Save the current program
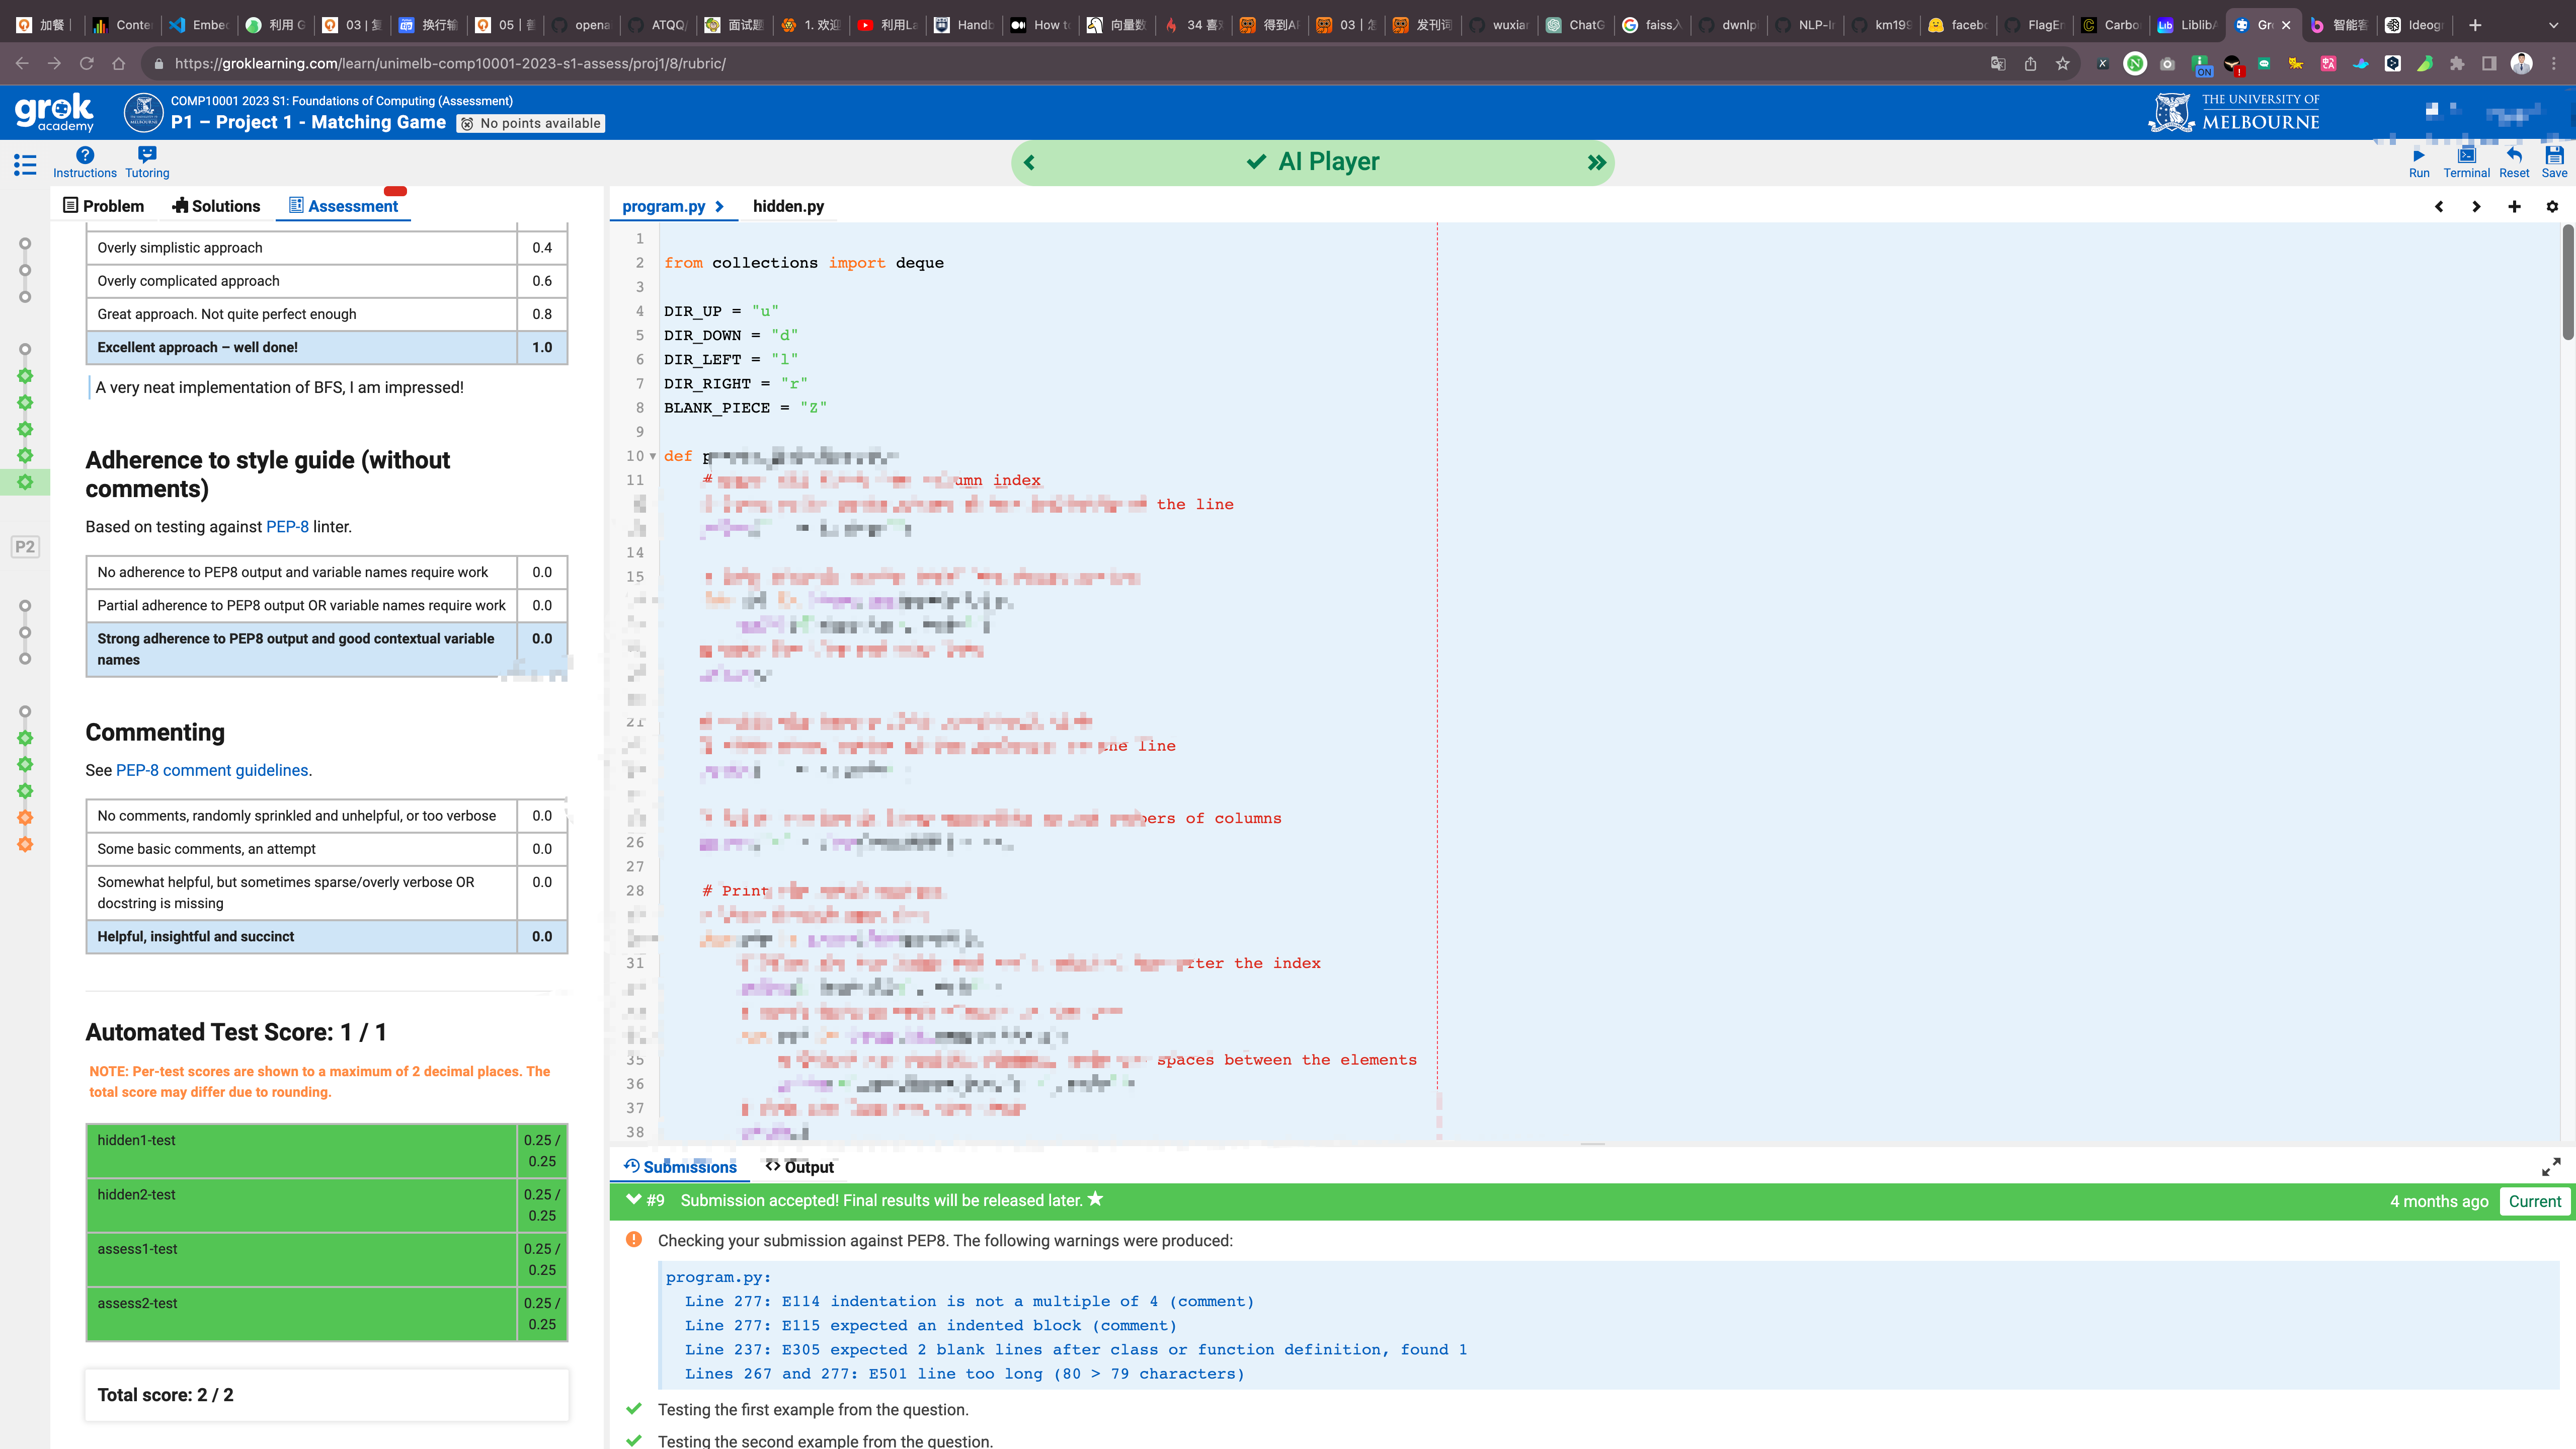Screen dimensions: 2576x1449 pyautogui.click(x=2554, y=162)
